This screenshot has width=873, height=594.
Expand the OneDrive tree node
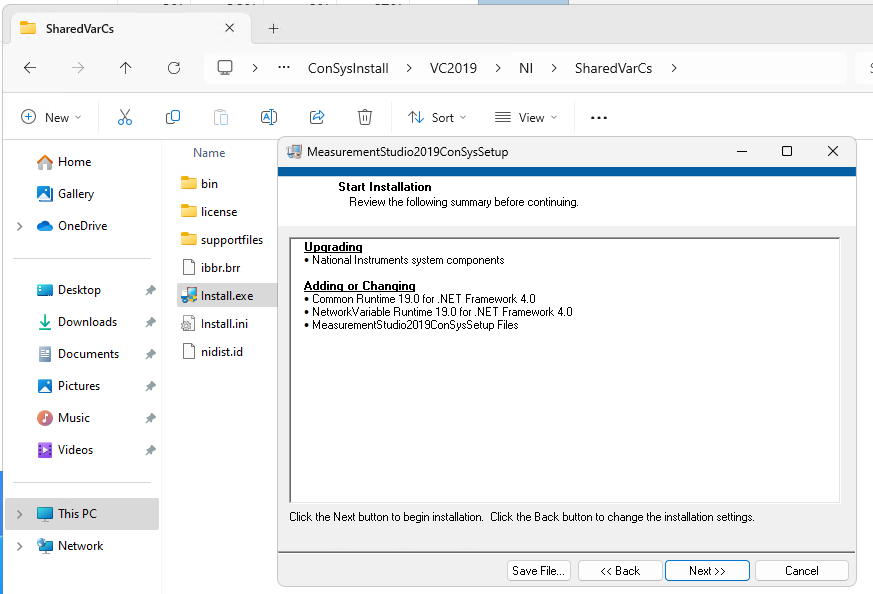coord(19,226)
